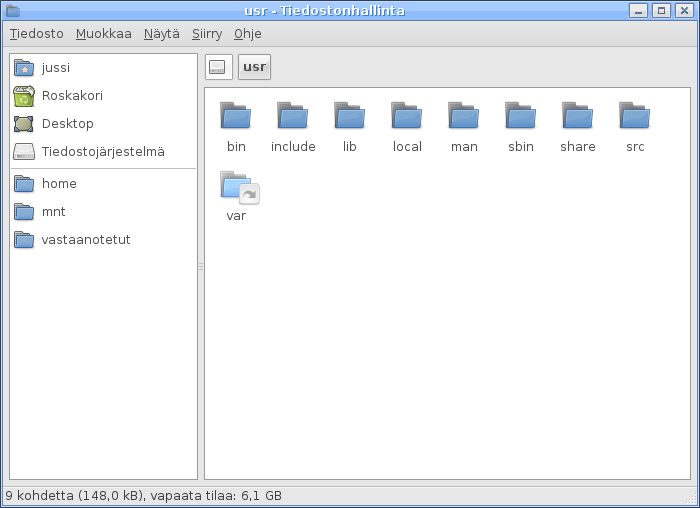Select the local folder icon
The height and width of the screenshot is (508, 700).
407,117
